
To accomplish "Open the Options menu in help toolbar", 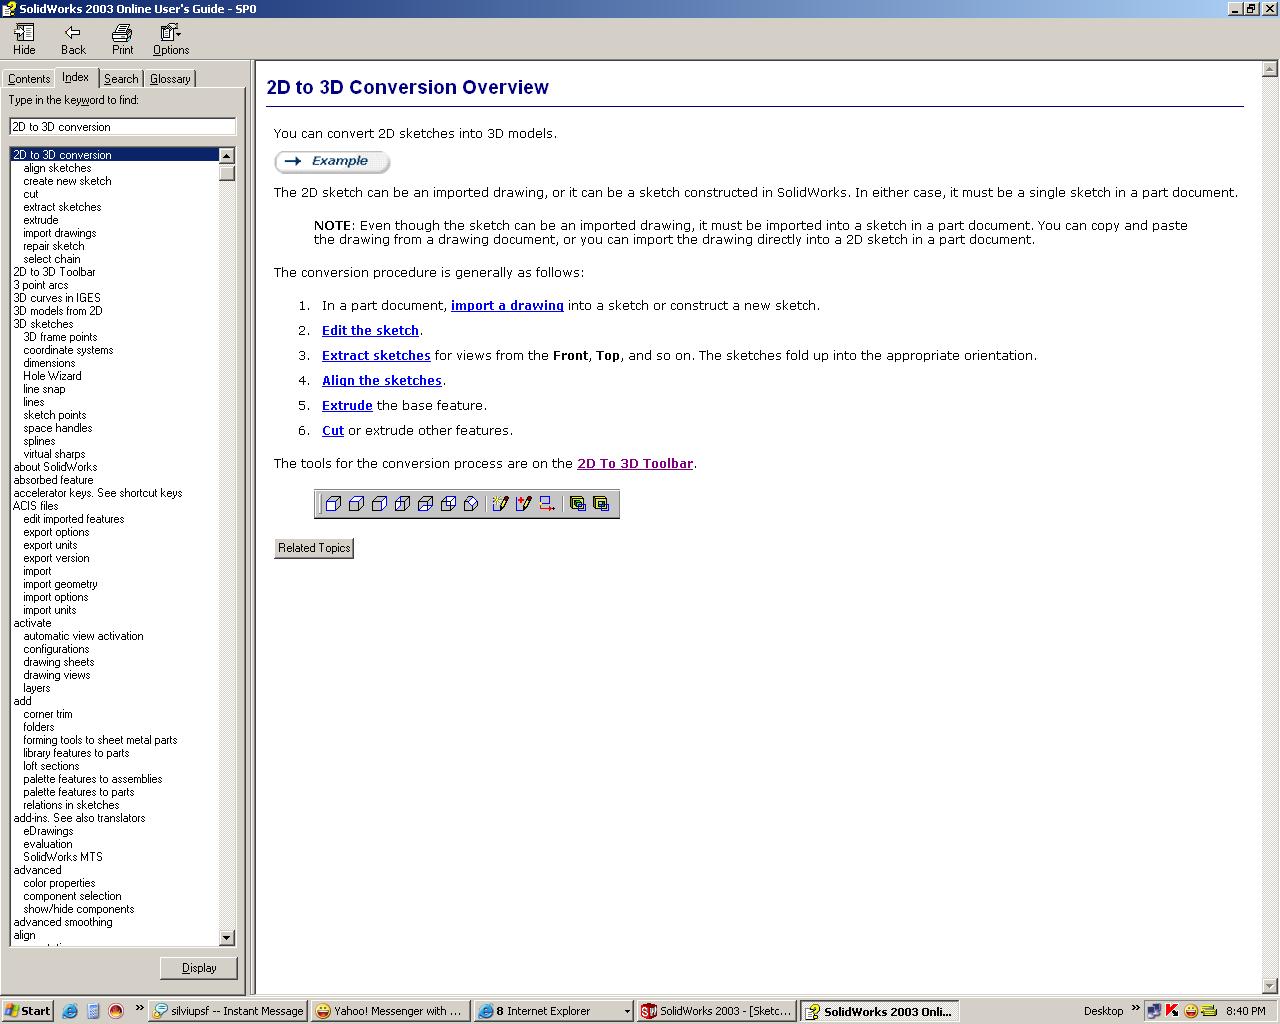I will pos(171,40).
